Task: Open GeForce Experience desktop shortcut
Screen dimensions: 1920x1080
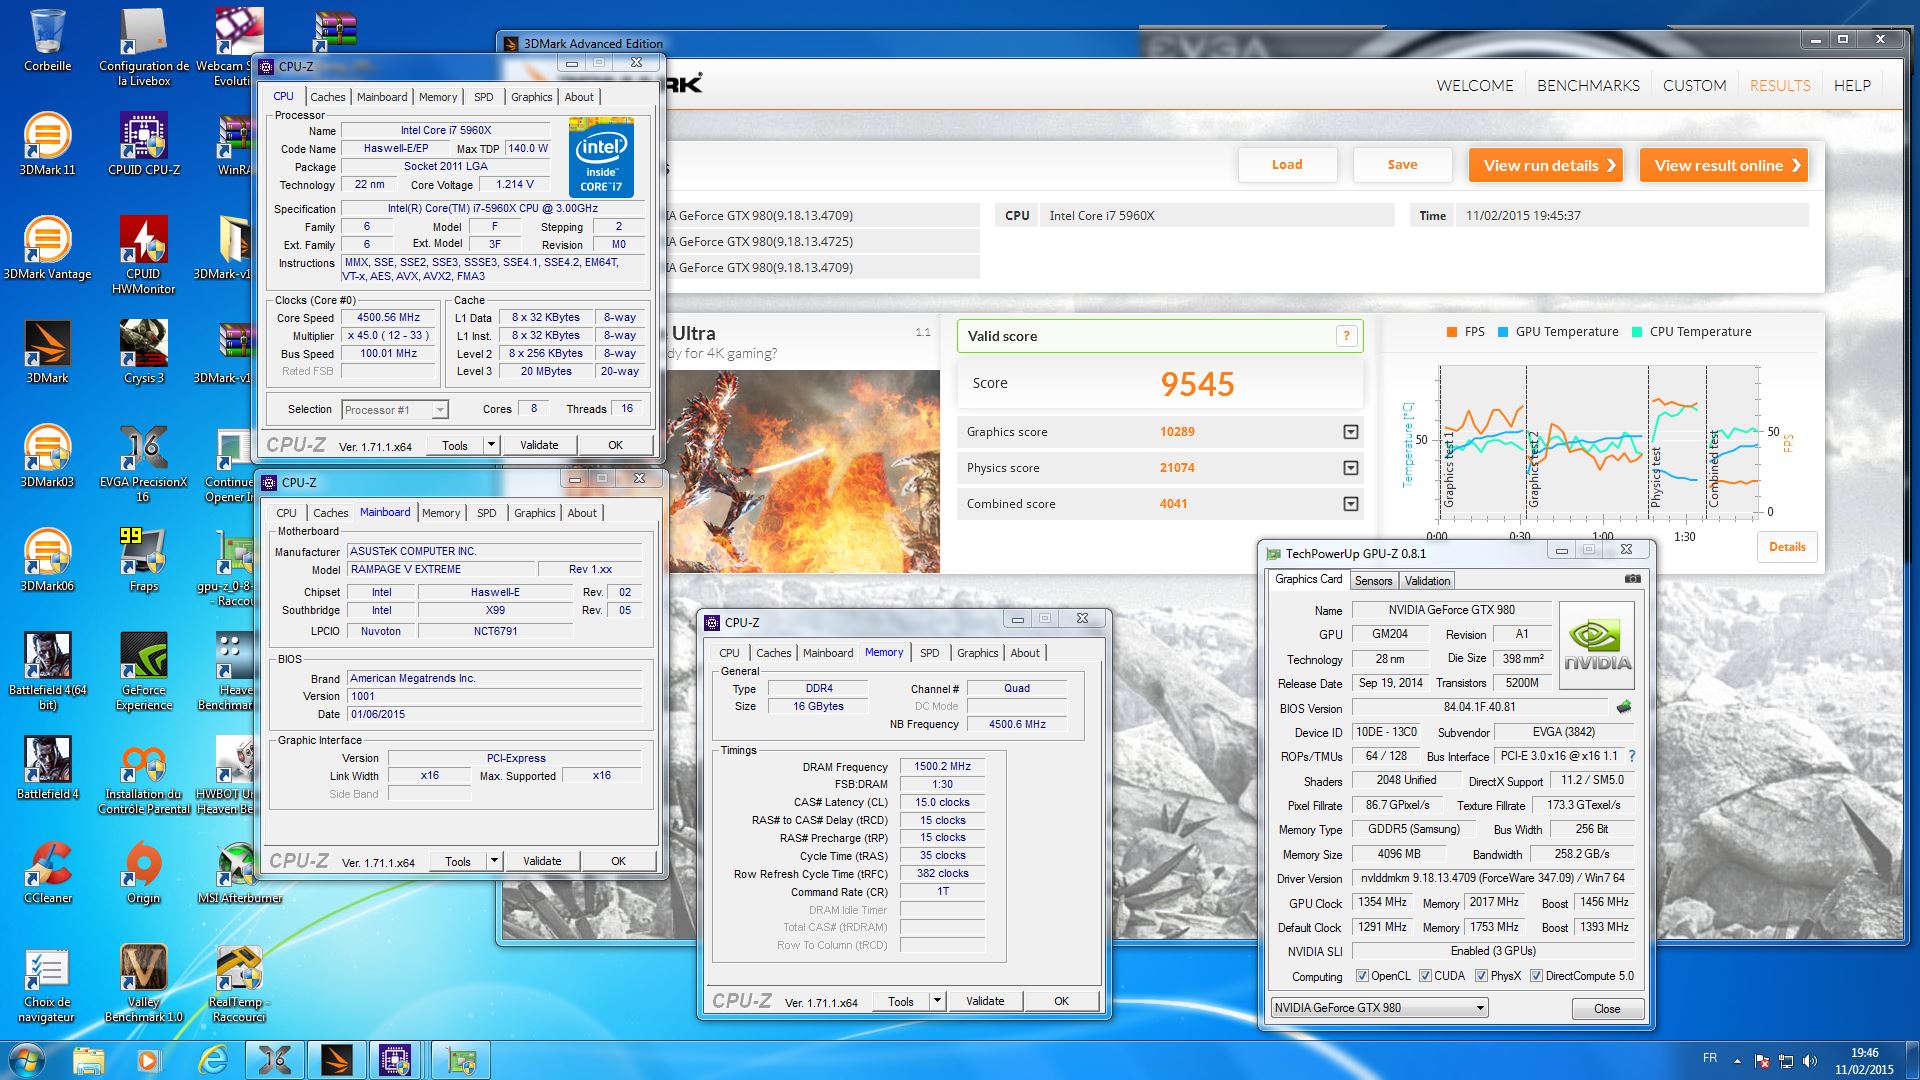Action: 144,671
